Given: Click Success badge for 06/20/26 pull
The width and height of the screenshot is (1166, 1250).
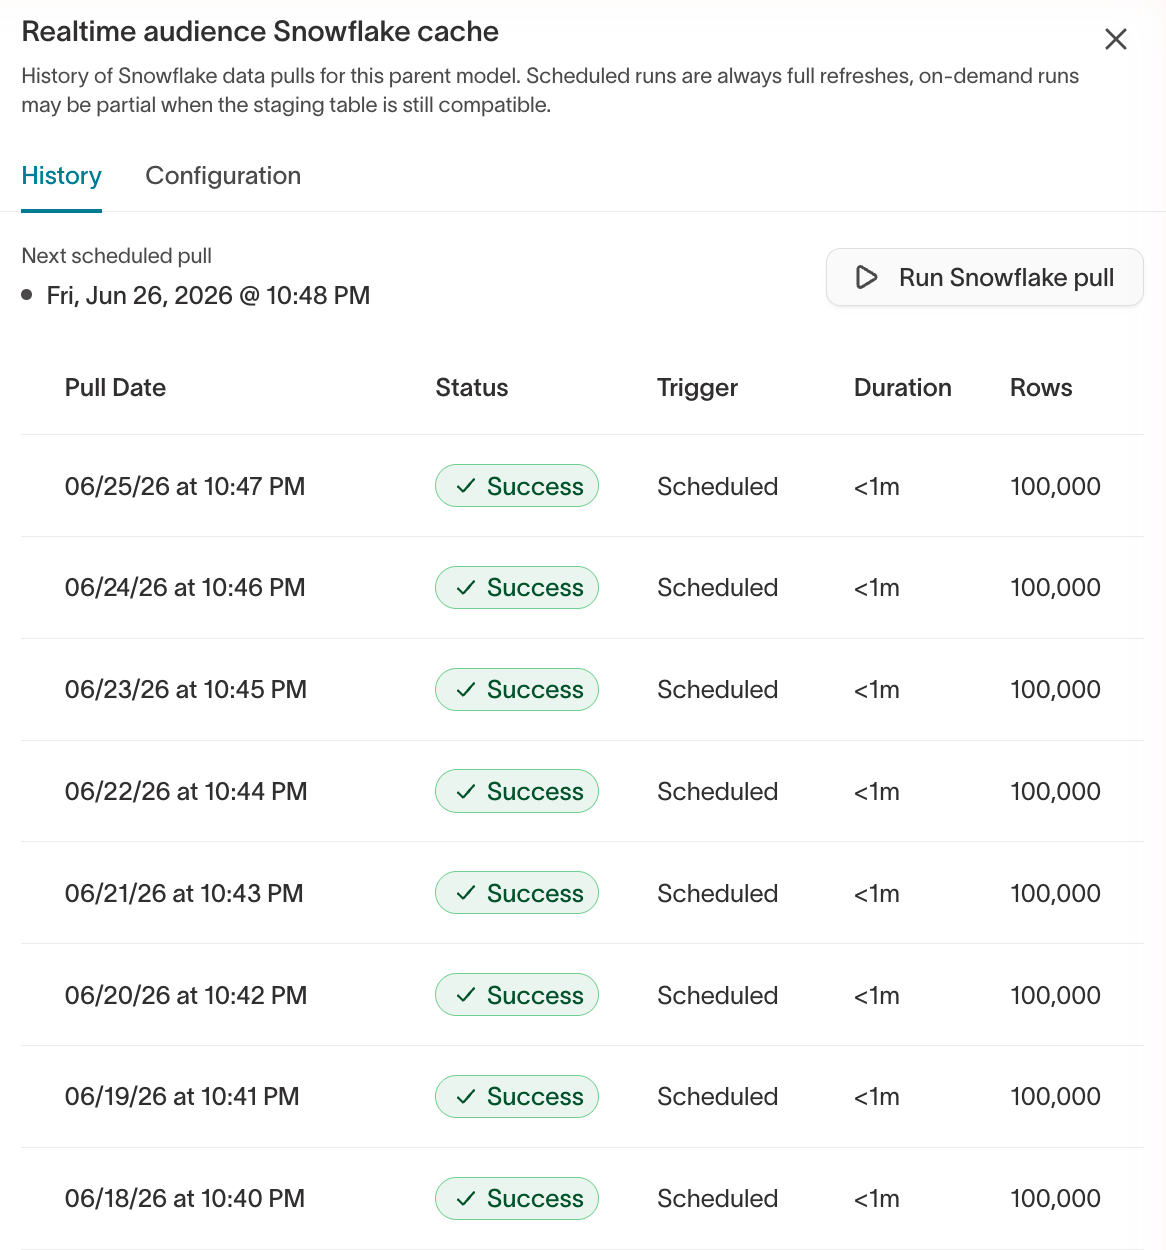Looking at the screenshot, I should pos(517,995).
